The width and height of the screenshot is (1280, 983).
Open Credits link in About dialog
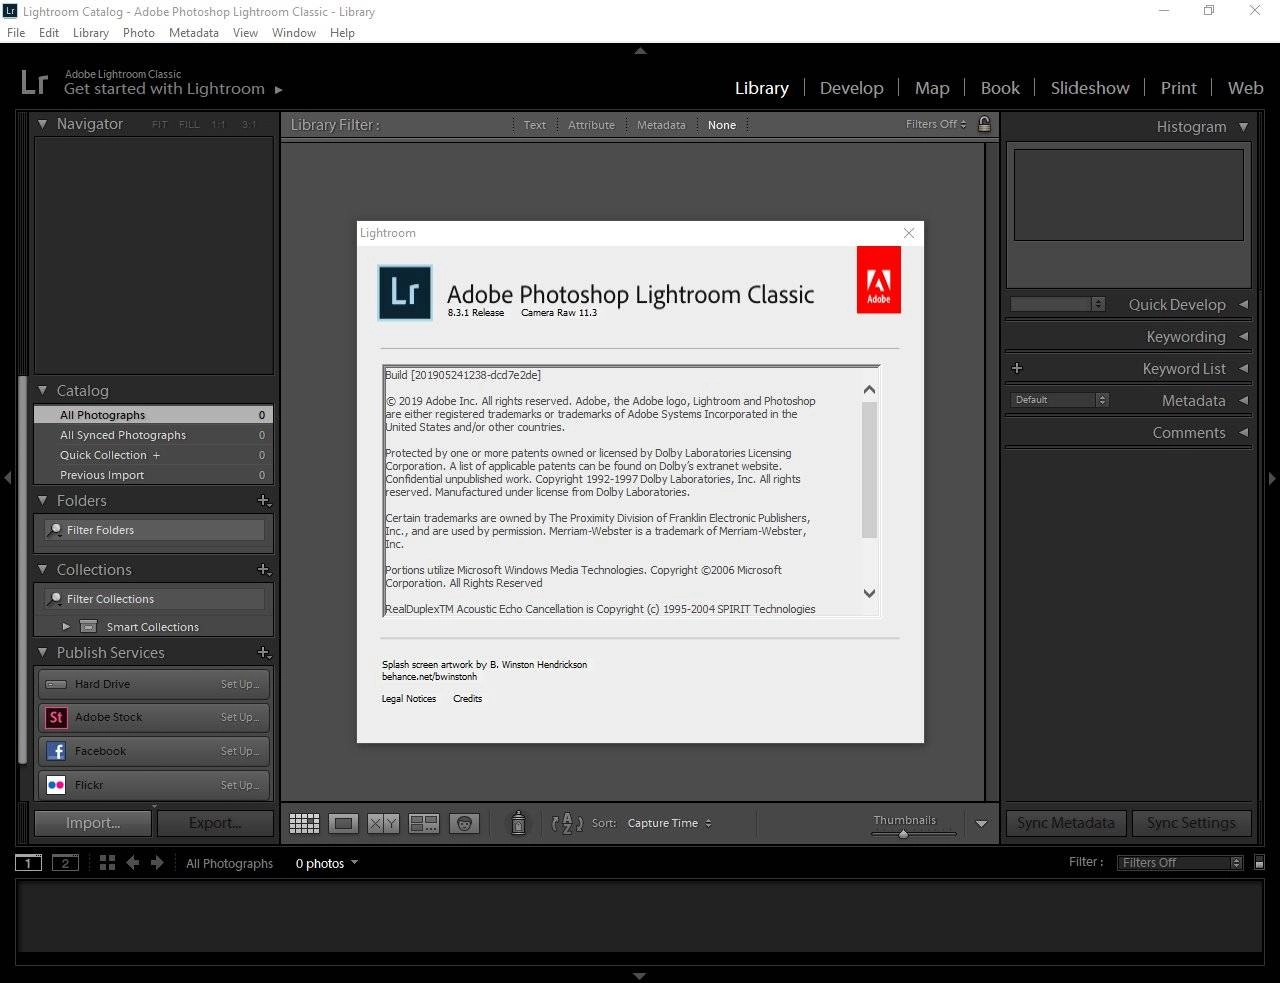pos(467,699)
